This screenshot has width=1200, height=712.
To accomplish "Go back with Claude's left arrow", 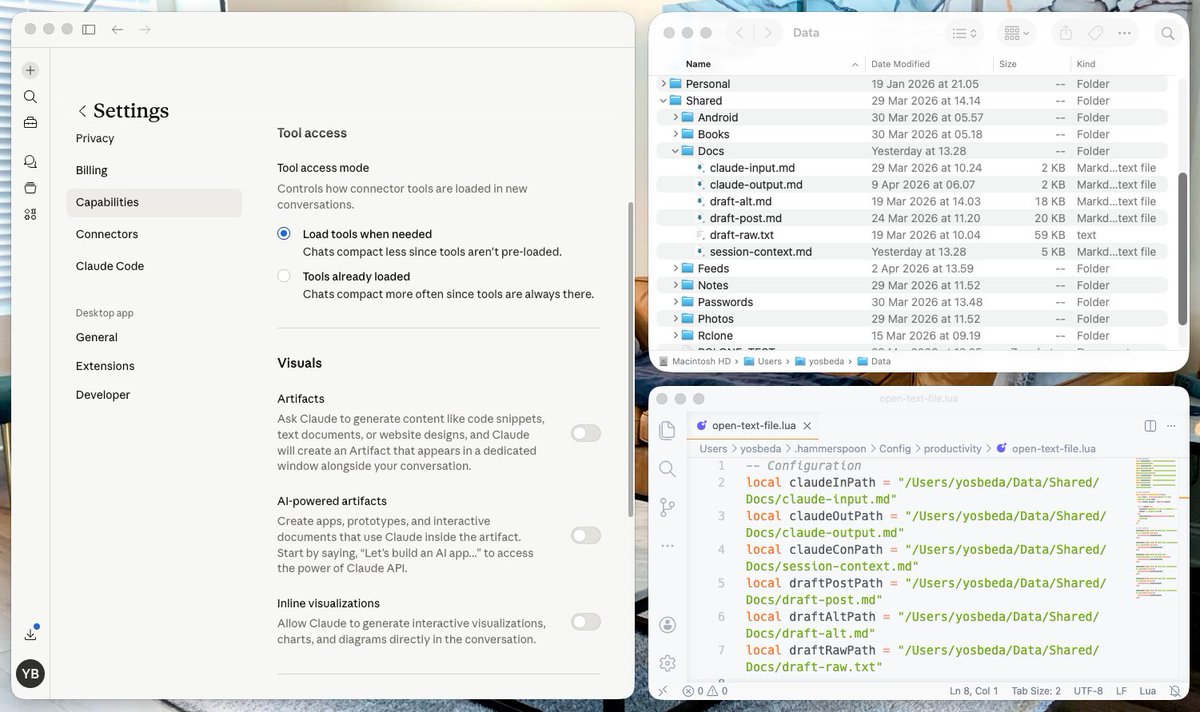I will click(x=118, y=30).
